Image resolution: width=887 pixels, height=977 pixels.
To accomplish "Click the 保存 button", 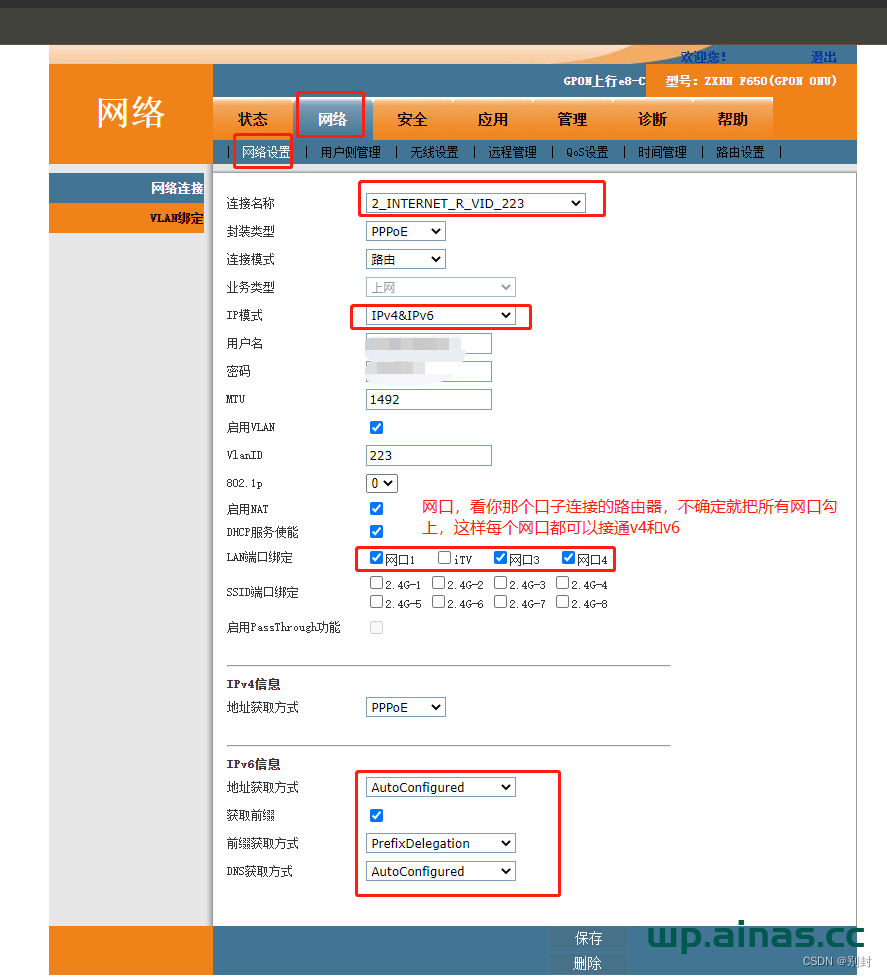I will (x=588, y=938).
